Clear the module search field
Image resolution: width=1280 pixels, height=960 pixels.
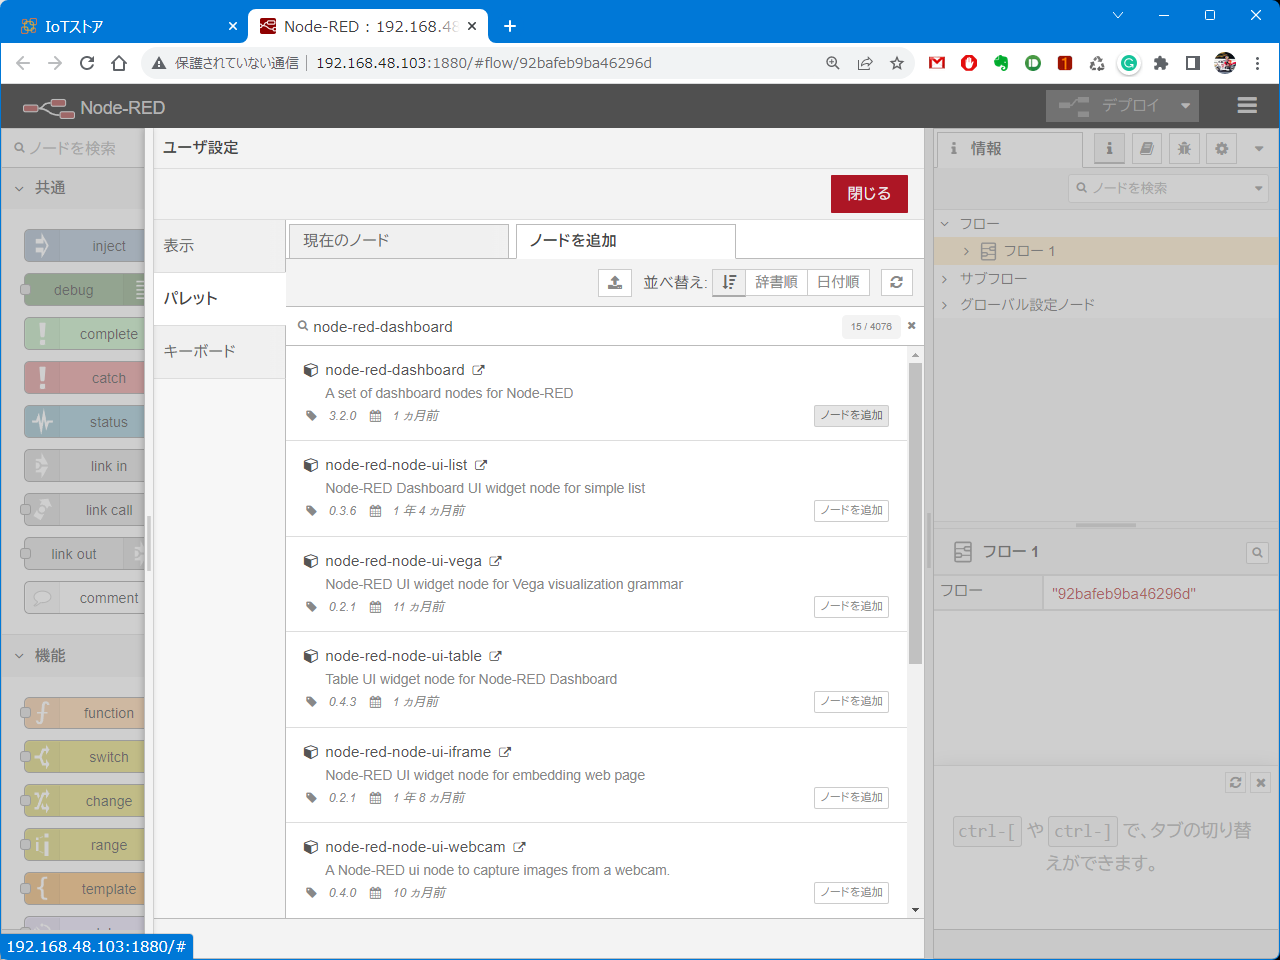tap(911, 326)
